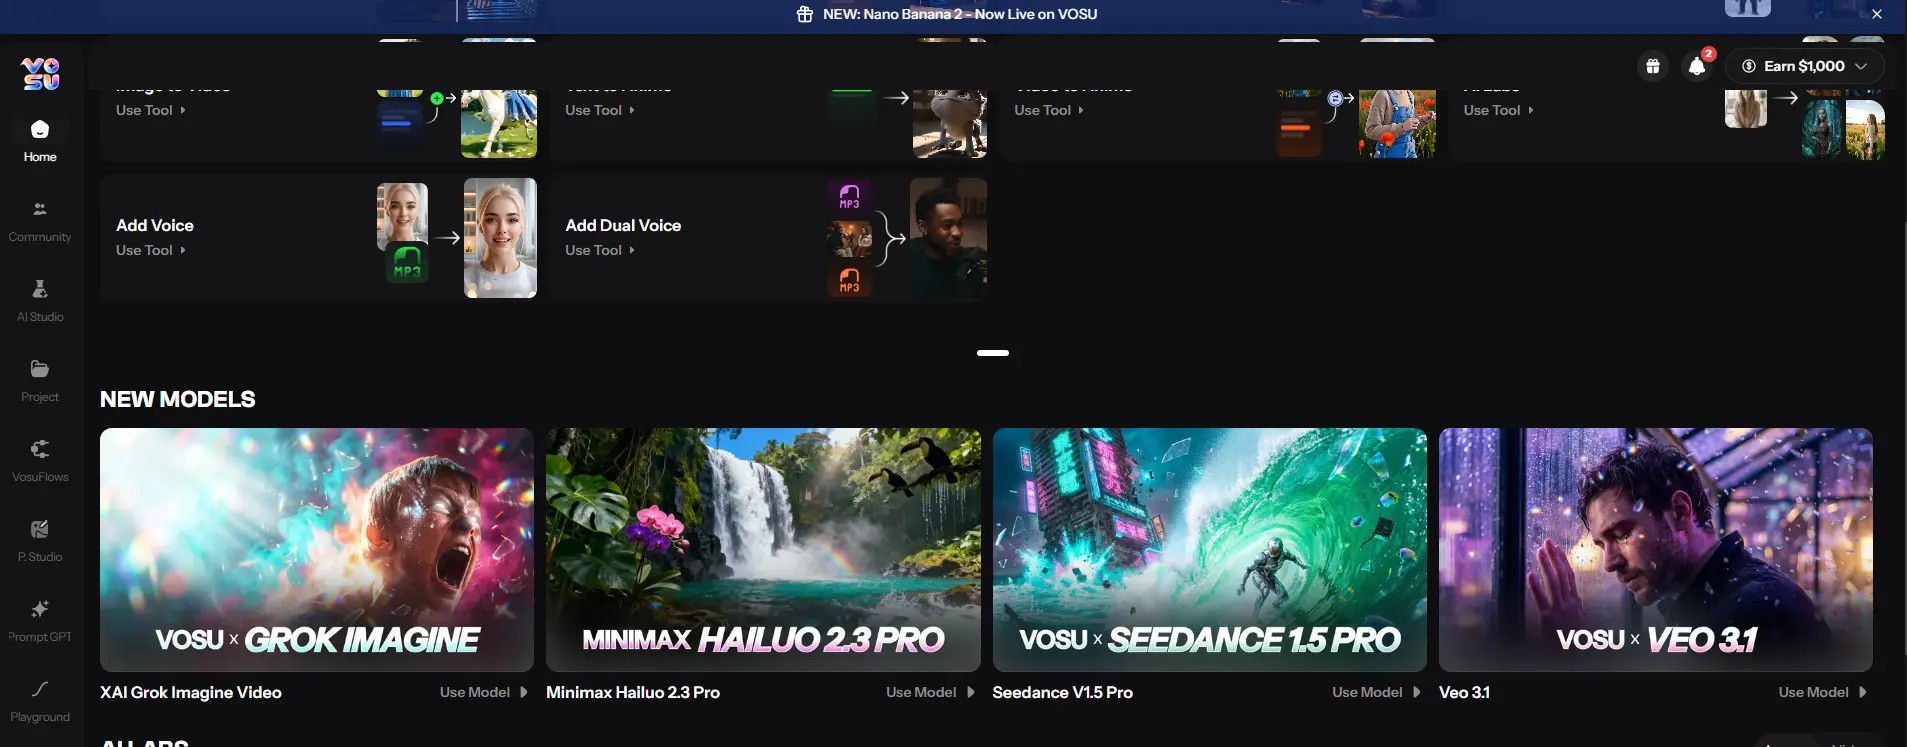Viewport: 1907px width, 747px height.
Task: Expand the Earn $1,000 dropdown
Action: coord(1805,66)
